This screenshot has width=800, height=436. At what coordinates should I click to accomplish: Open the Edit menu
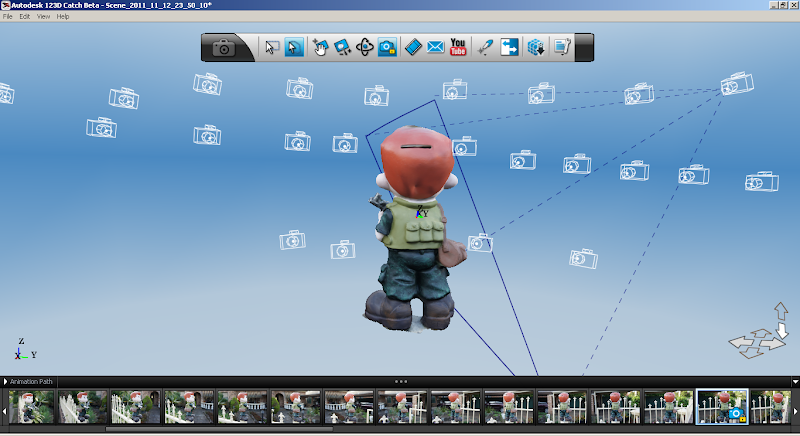pos(24,17)
